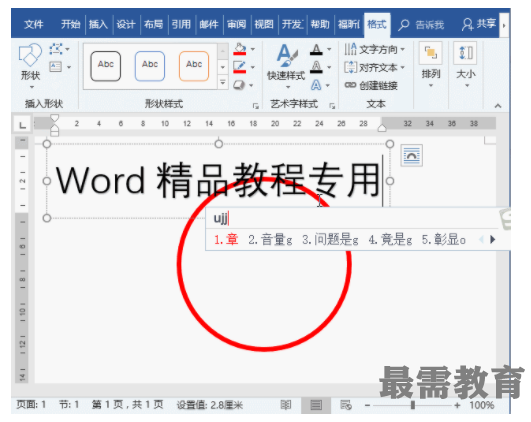The image size is (531, 422).
Task: Click the Tell Me search box
Action: (x=421, y=25)
